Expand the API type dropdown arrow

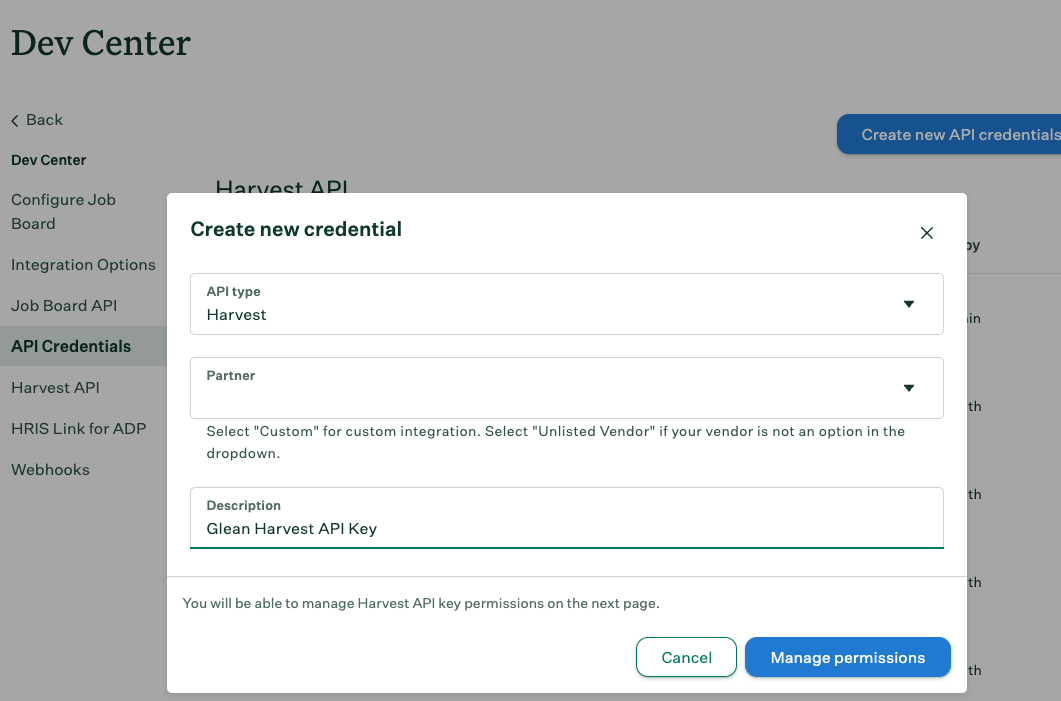(x=908, y=304)
